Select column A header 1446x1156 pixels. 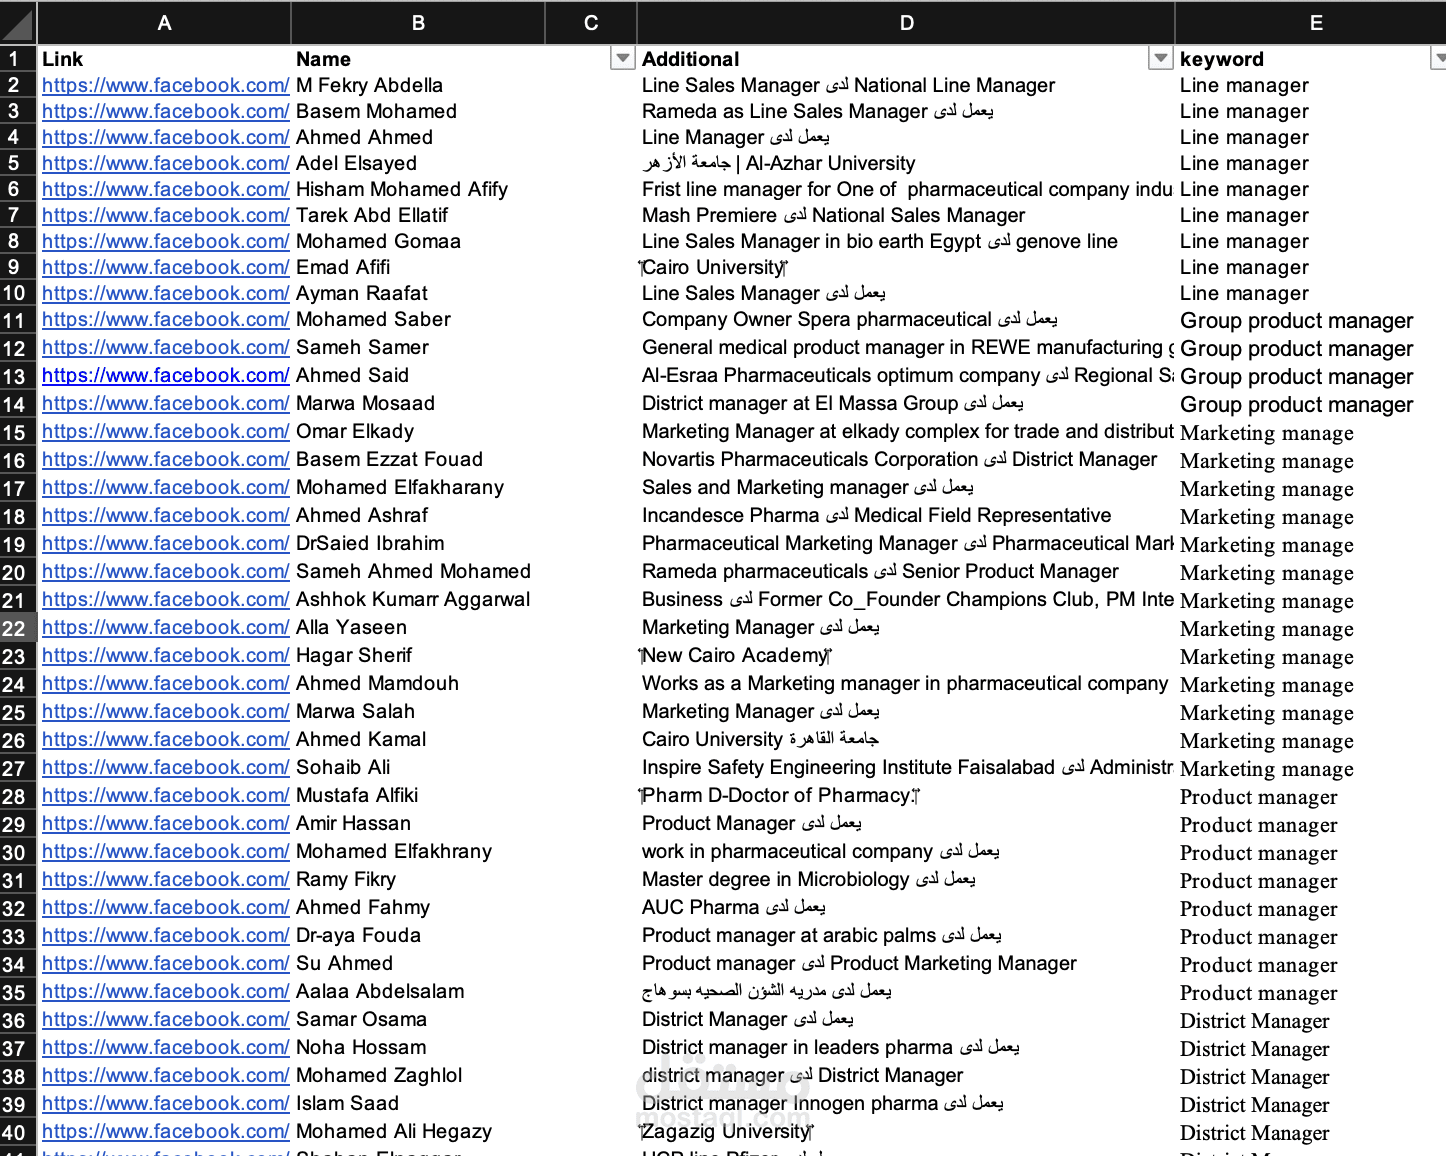click(x=164, y=23)
